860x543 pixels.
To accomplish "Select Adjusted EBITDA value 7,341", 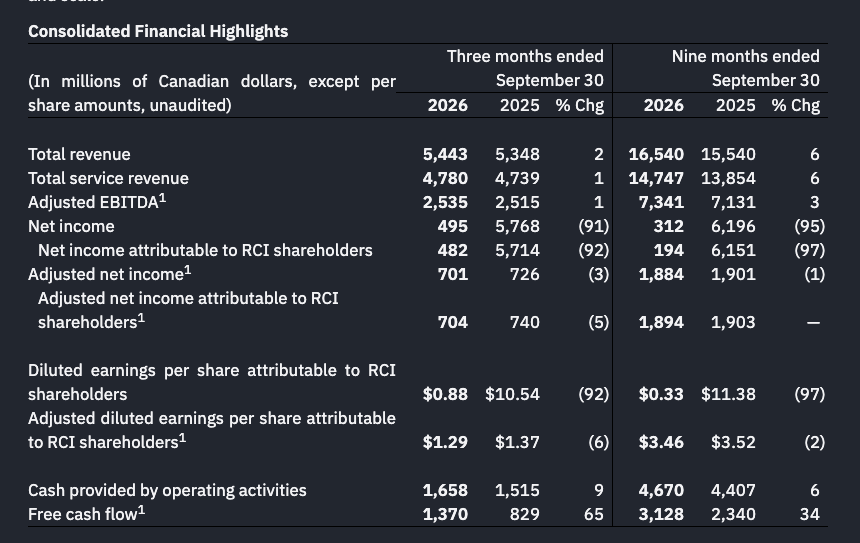I will 661,202.
